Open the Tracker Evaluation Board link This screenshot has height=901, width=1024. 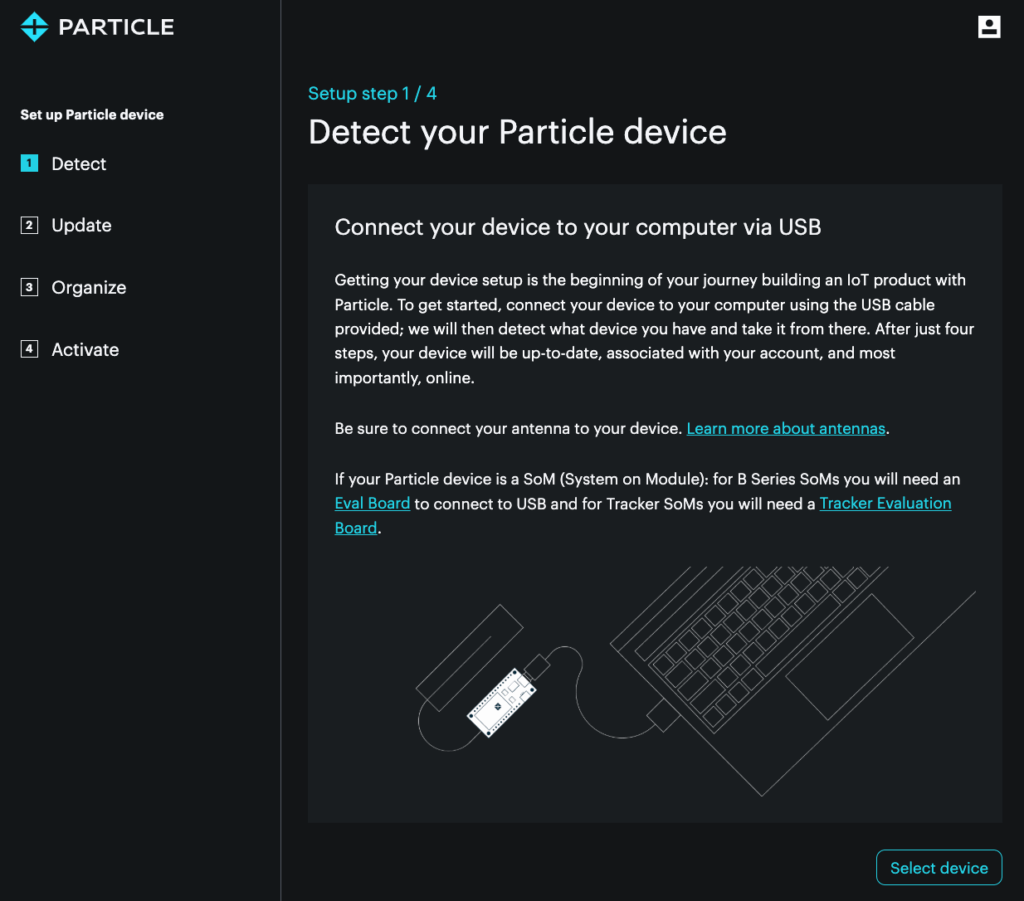pyautogui.click(x=885, y=504)
